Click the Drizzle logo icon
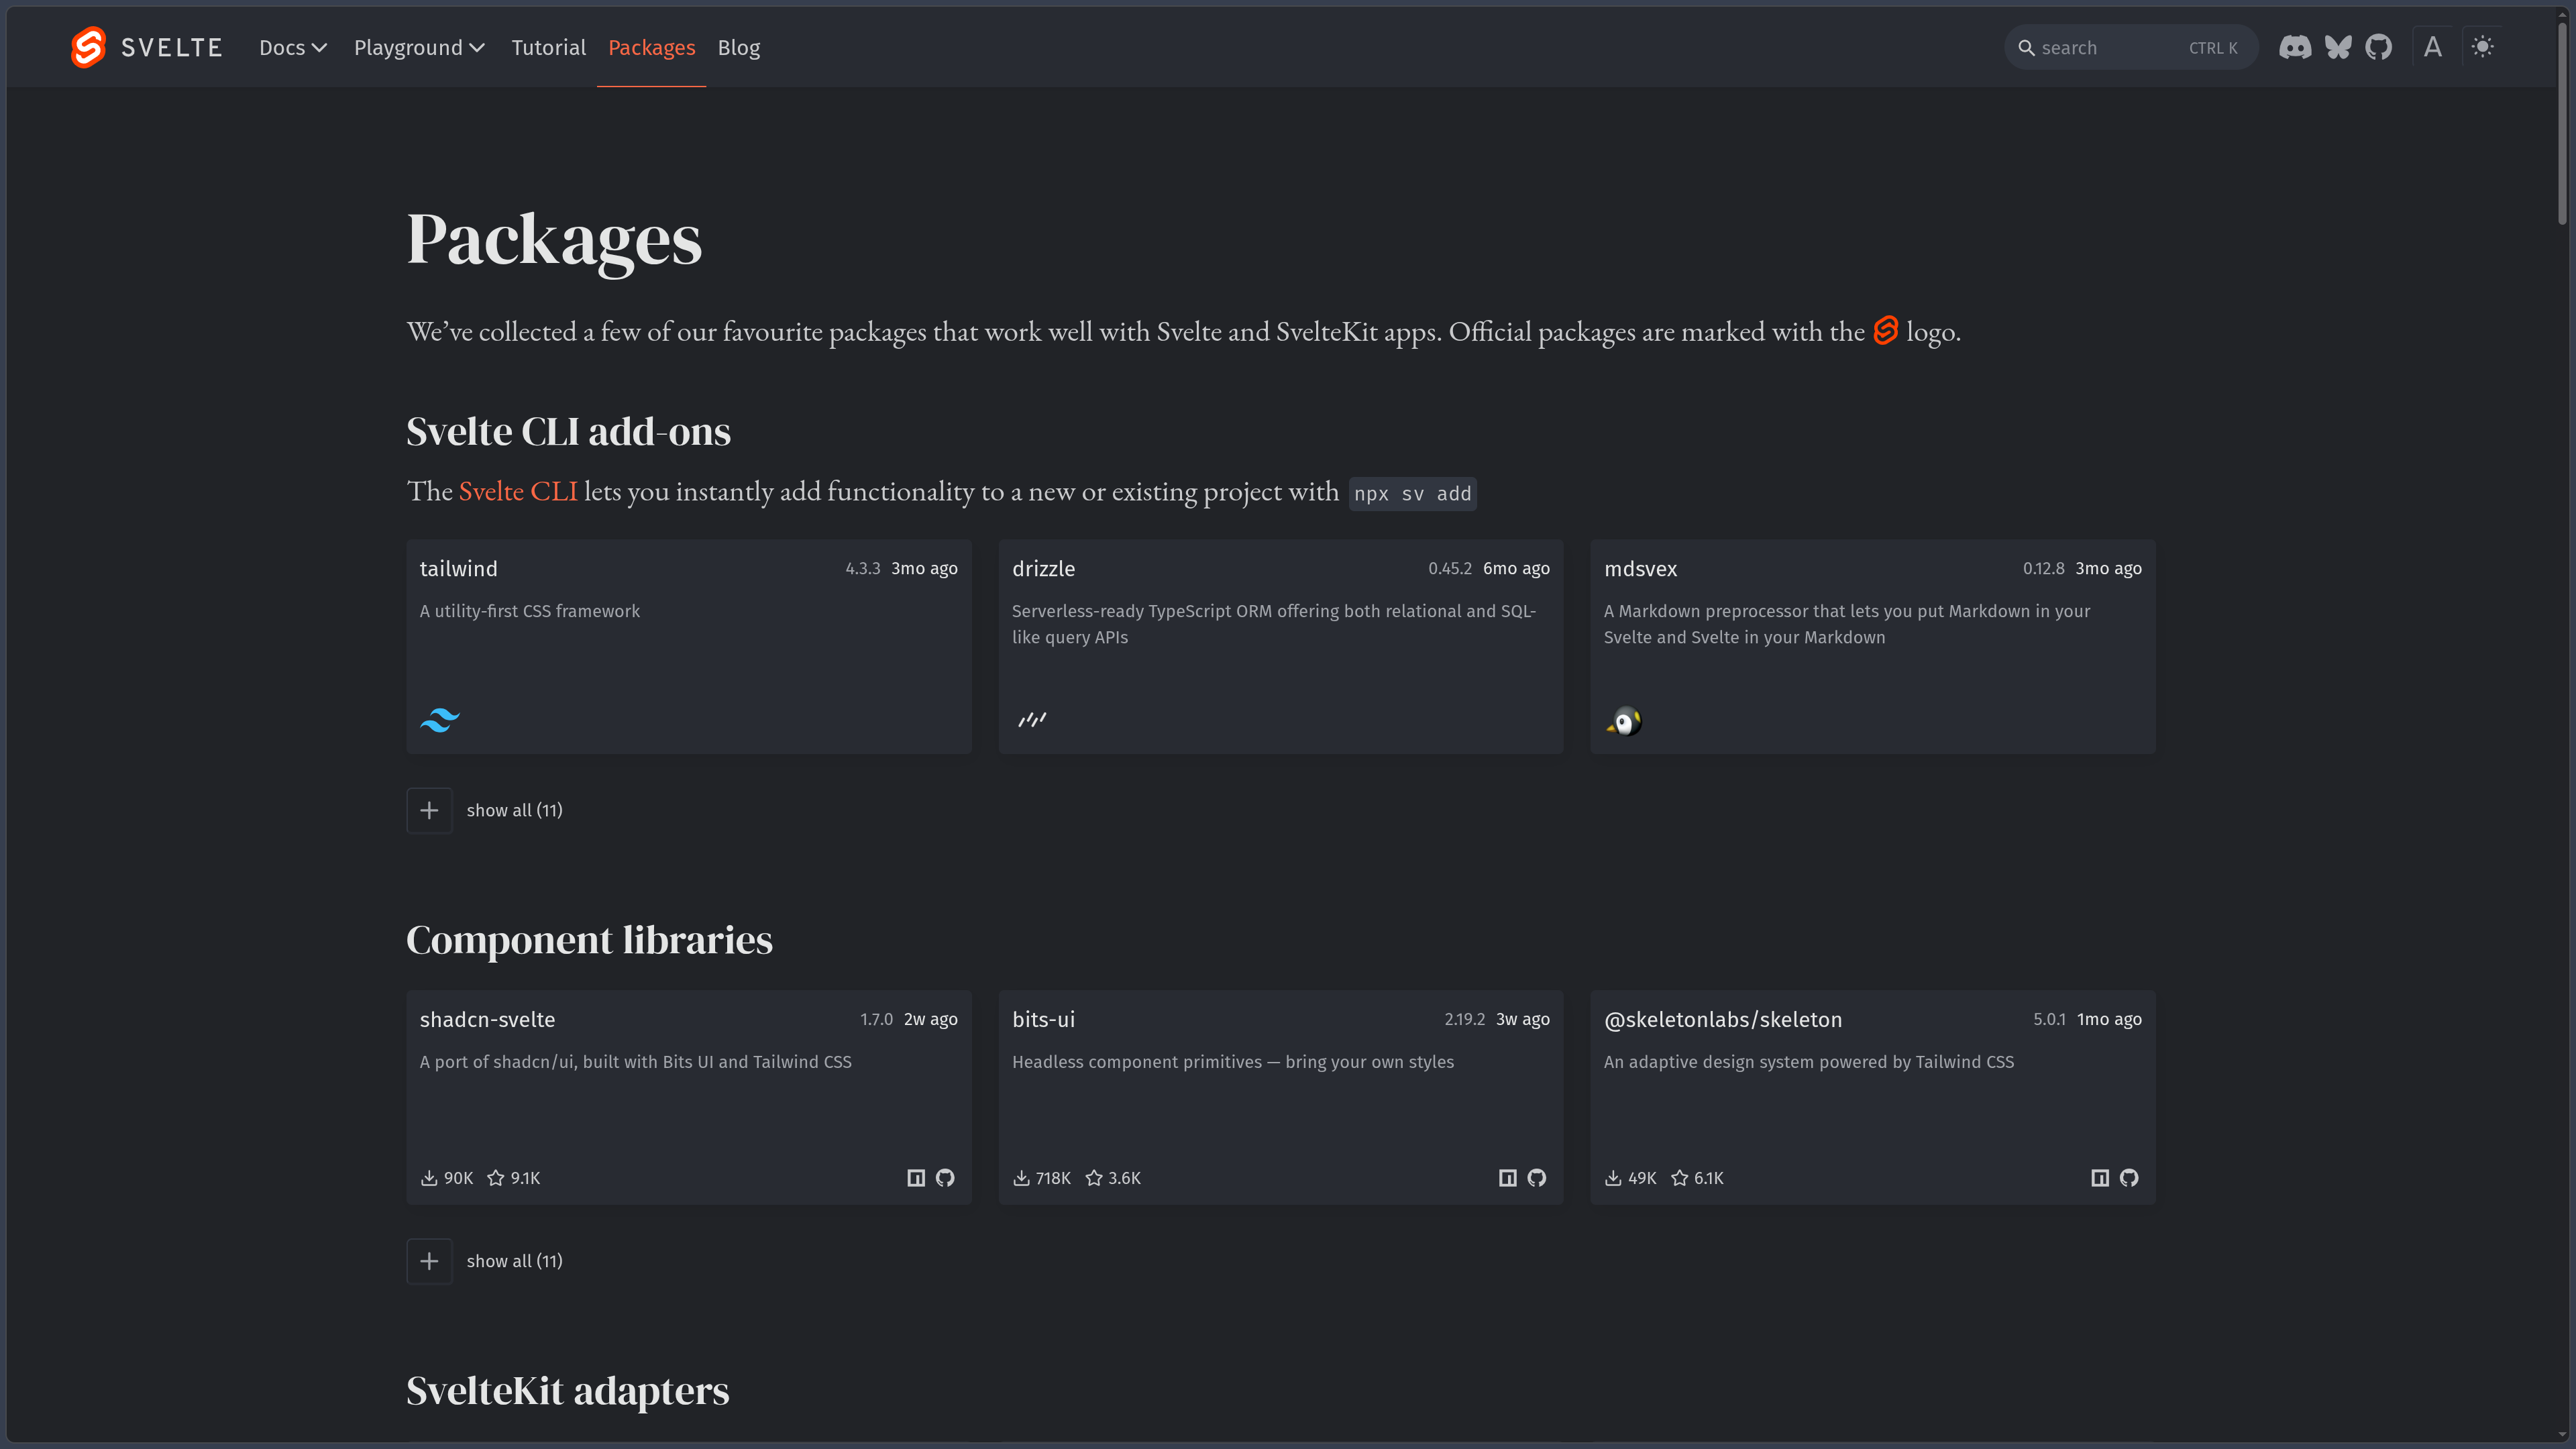Screen dimensions: 2576x1449 pos(1032,719)
